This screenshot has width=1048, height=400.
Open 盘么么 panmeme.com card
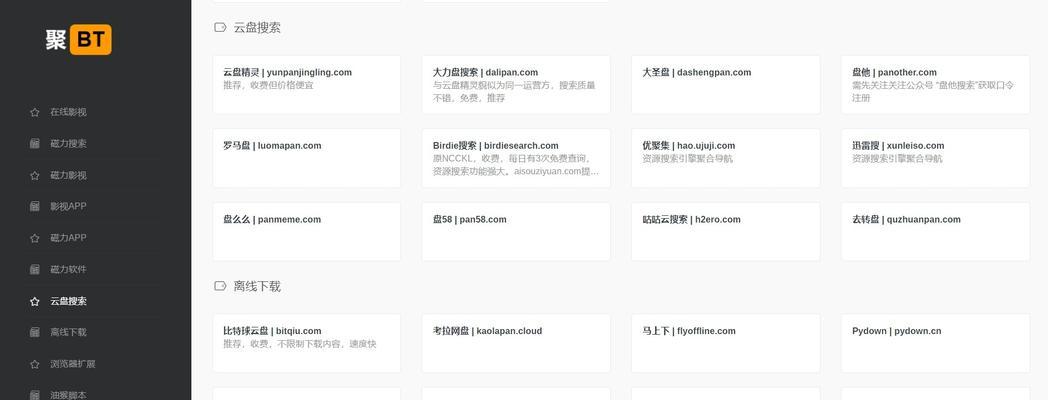coord(307,231)
